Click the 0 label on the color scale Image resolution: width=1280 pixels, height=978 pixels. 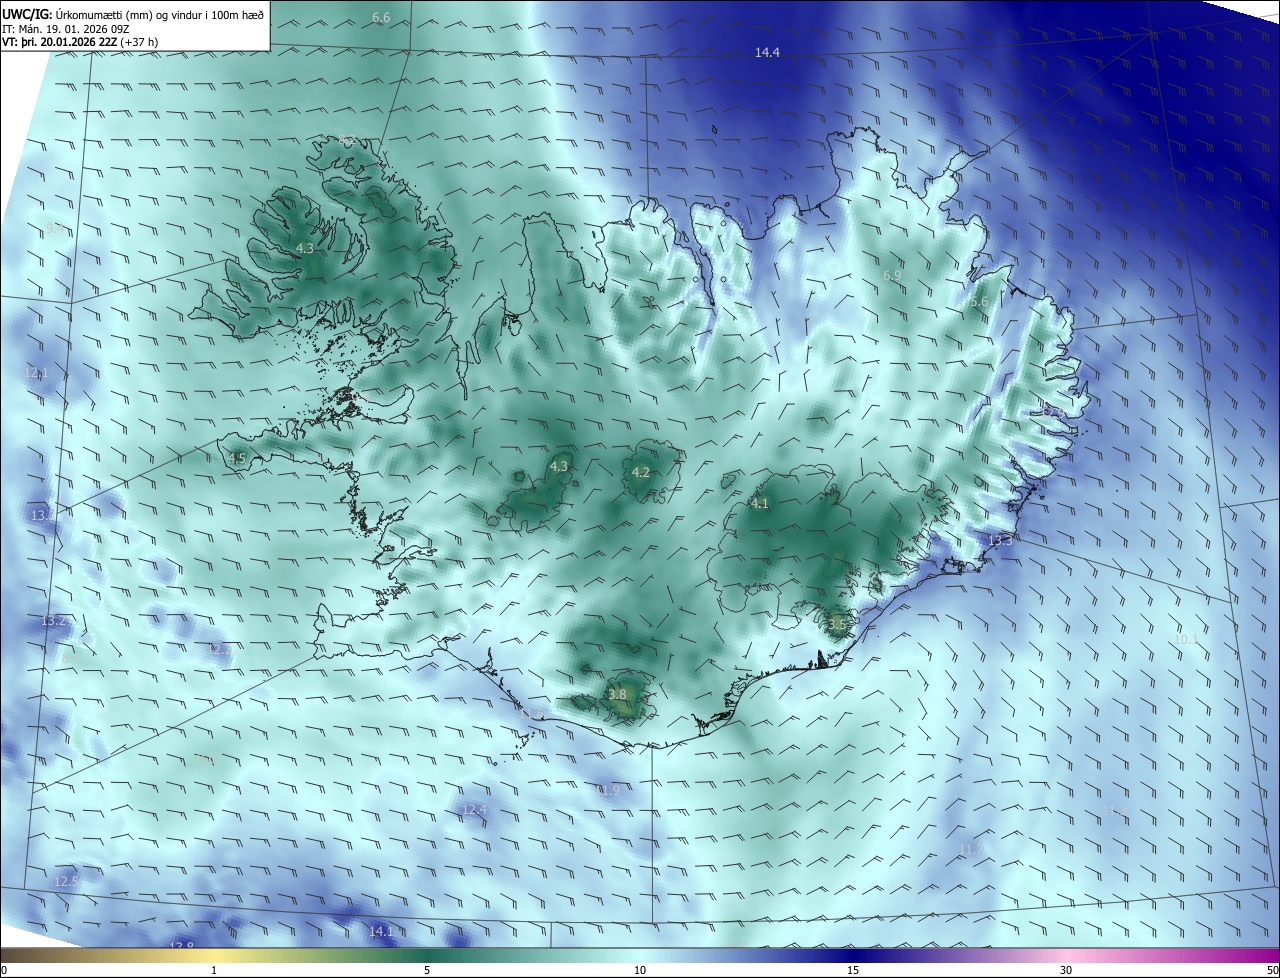tap(4, 970)
